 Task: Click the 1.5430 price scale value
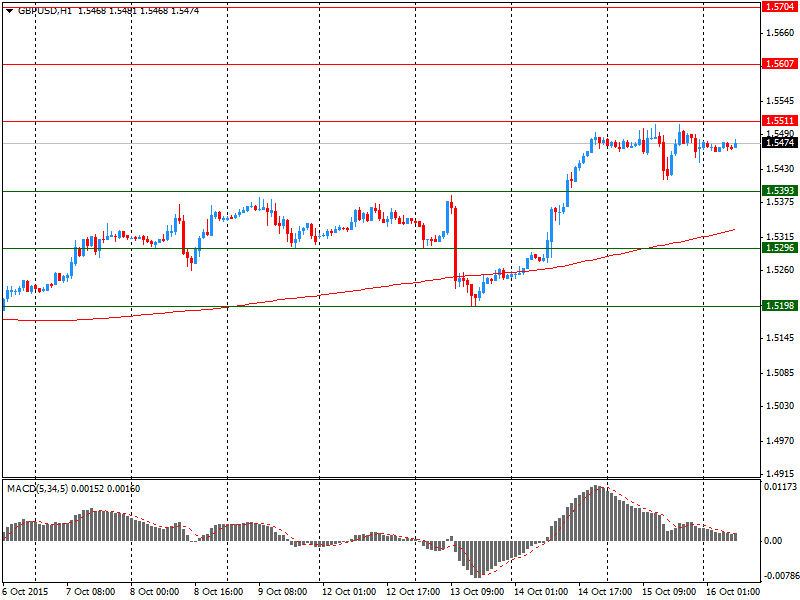[x=781, y=169]
